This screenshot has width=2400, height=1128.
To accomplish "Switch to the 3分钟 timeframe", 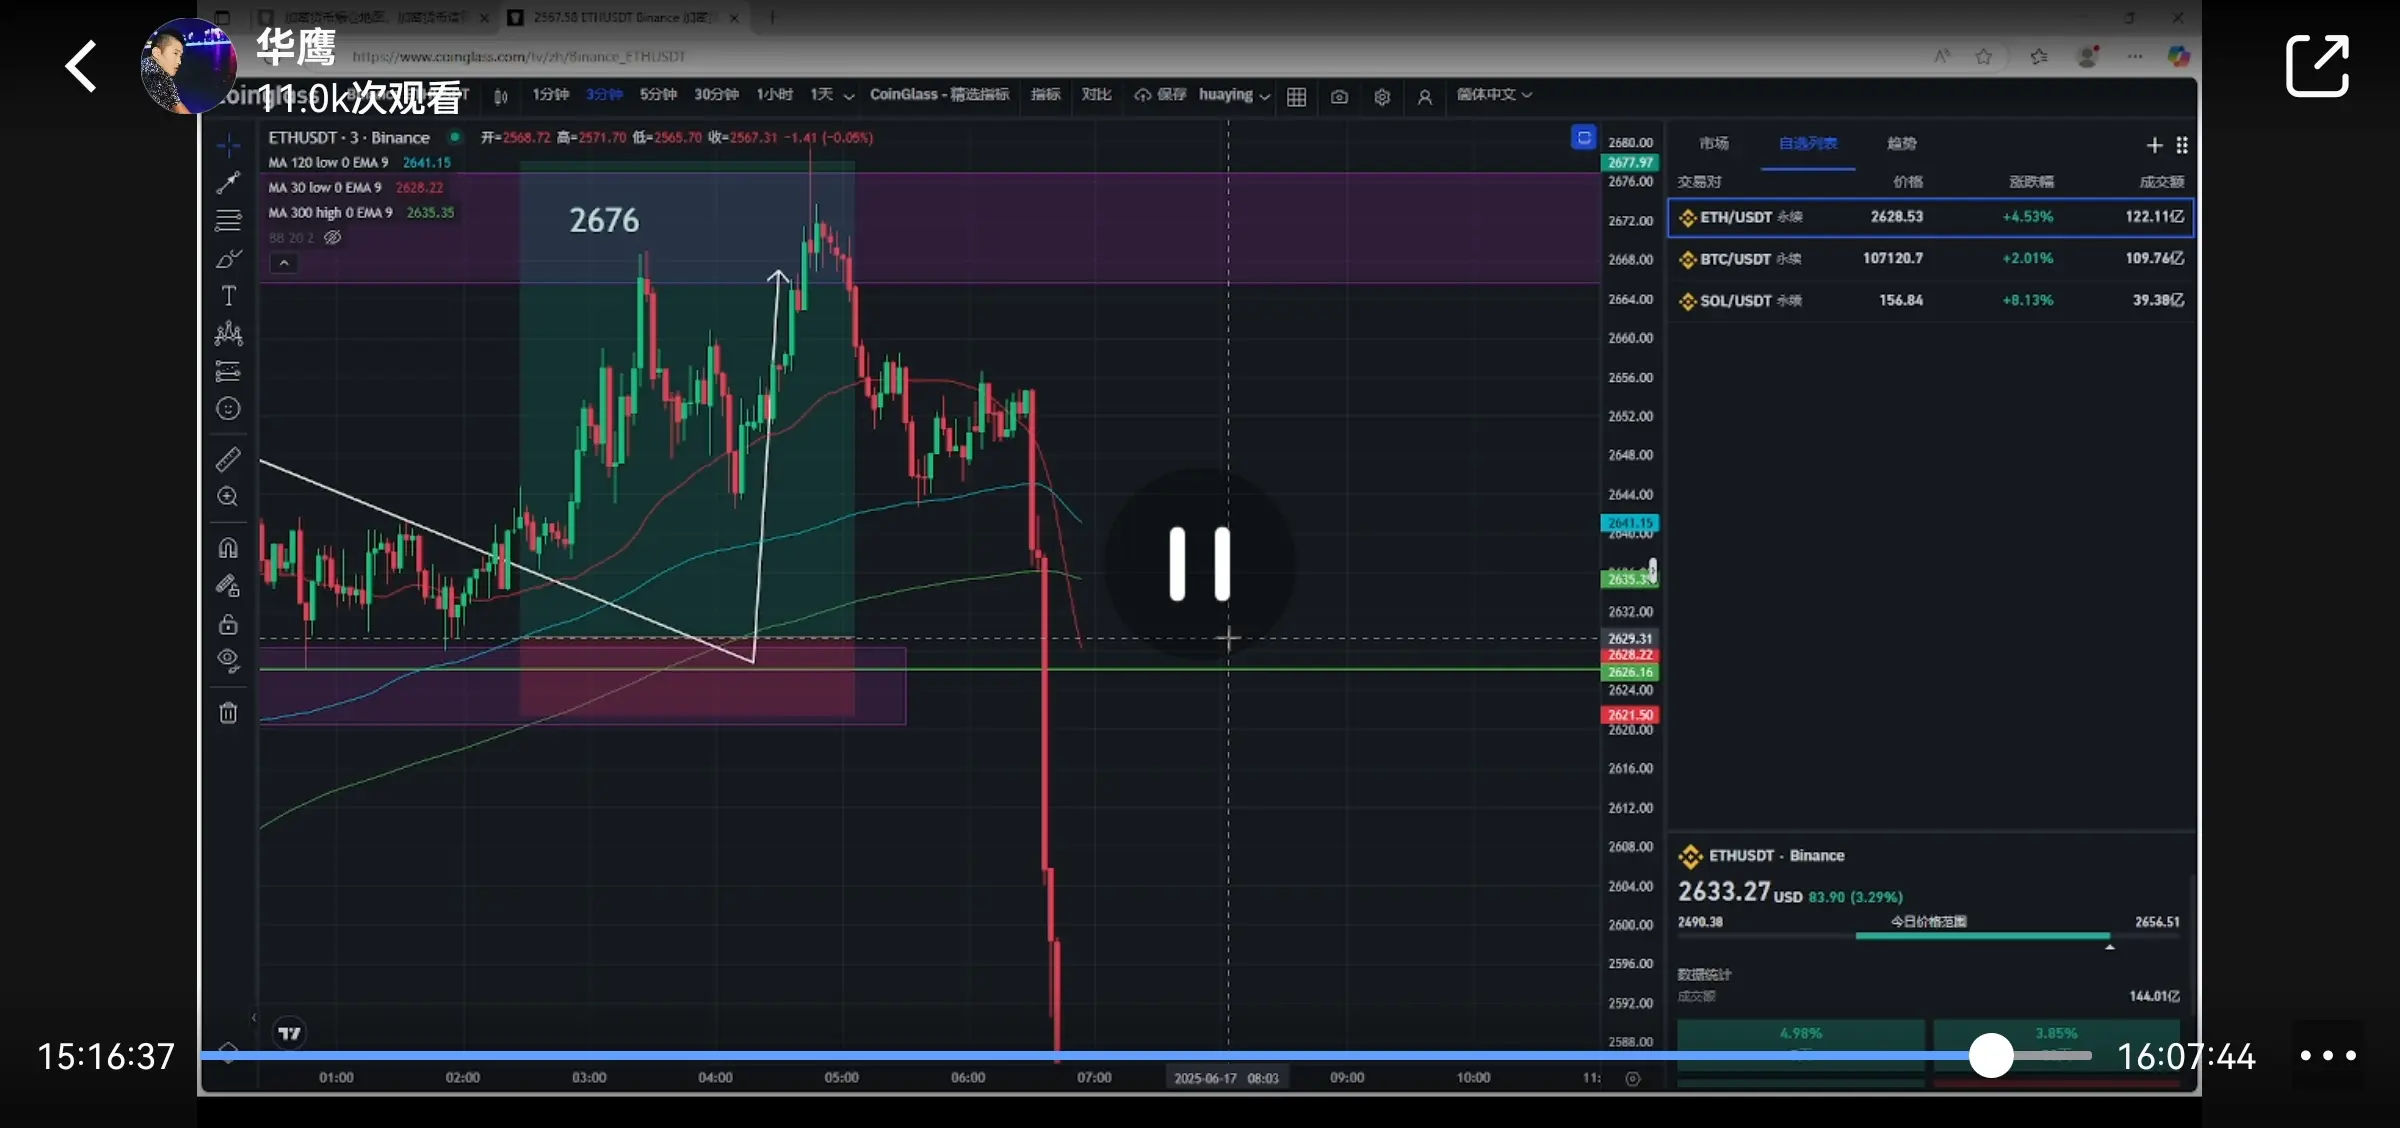I will coord(604,95).
